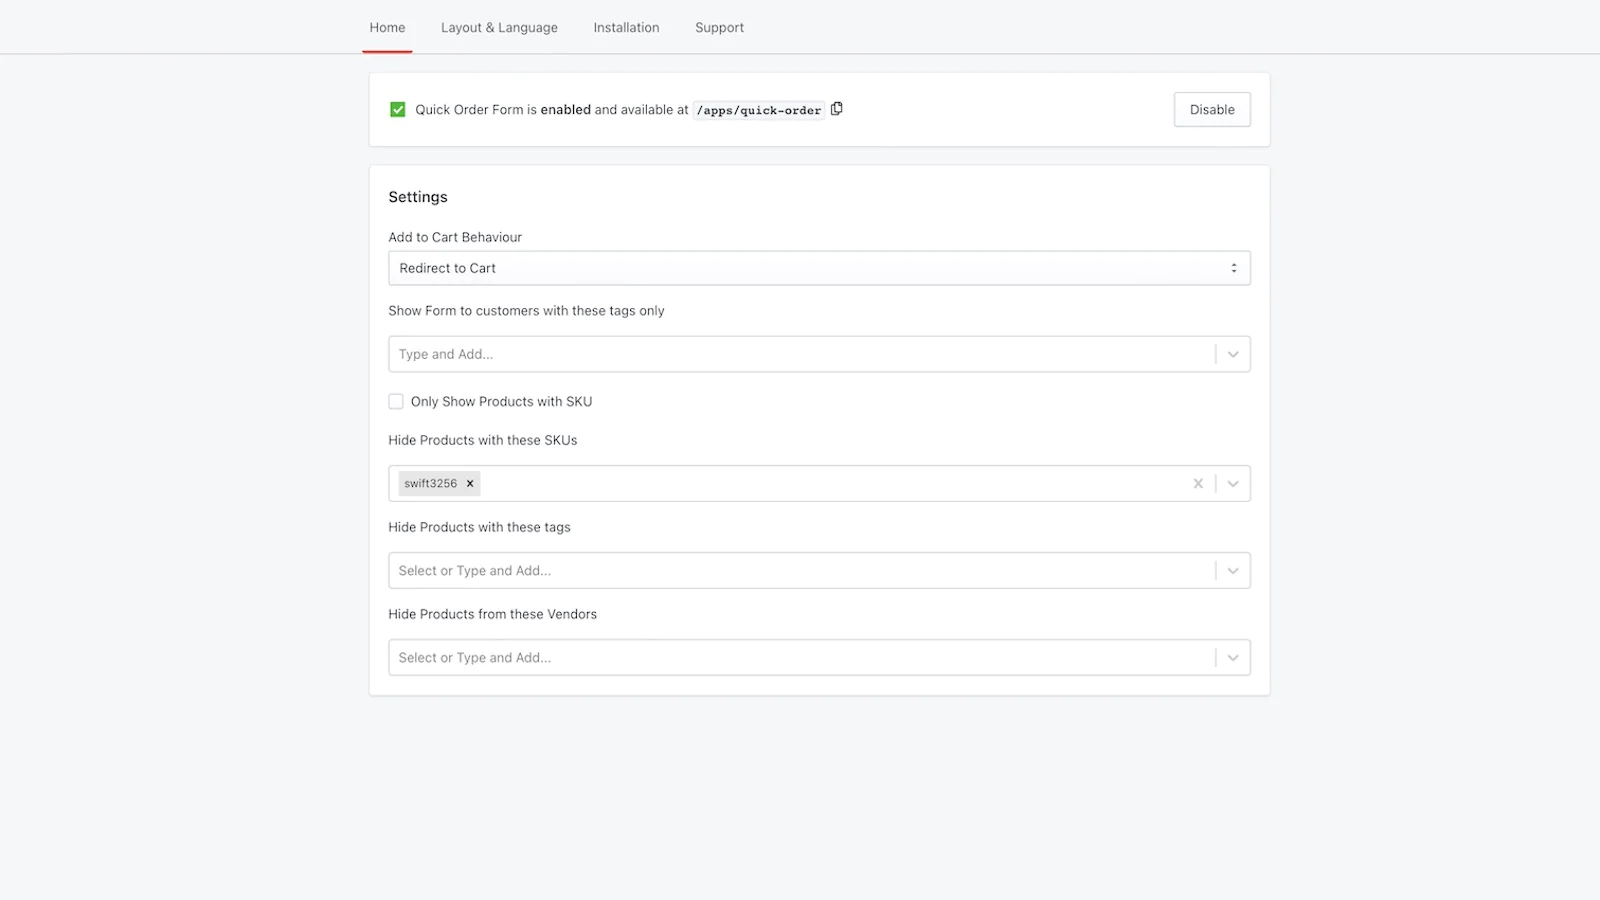This screenshot has height=900, width=1600.
Task: Expand Hide Products tags dropdown arrow
Action: (1233, 571)
